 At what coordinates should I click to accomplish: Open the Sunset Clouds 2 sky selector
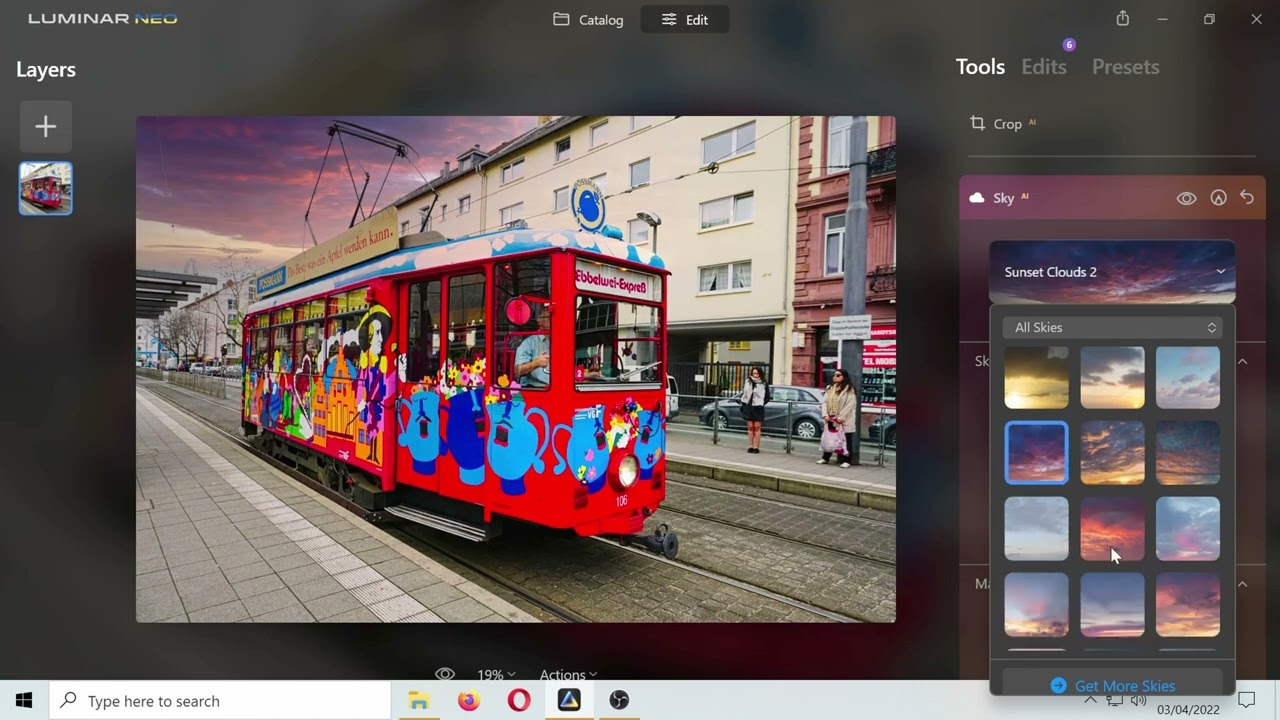1112,272
